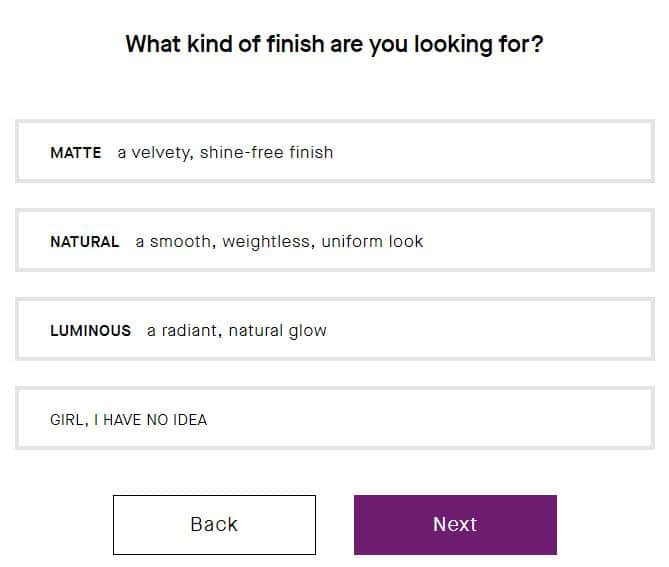Click the bold MATTE label

[76, 153]
